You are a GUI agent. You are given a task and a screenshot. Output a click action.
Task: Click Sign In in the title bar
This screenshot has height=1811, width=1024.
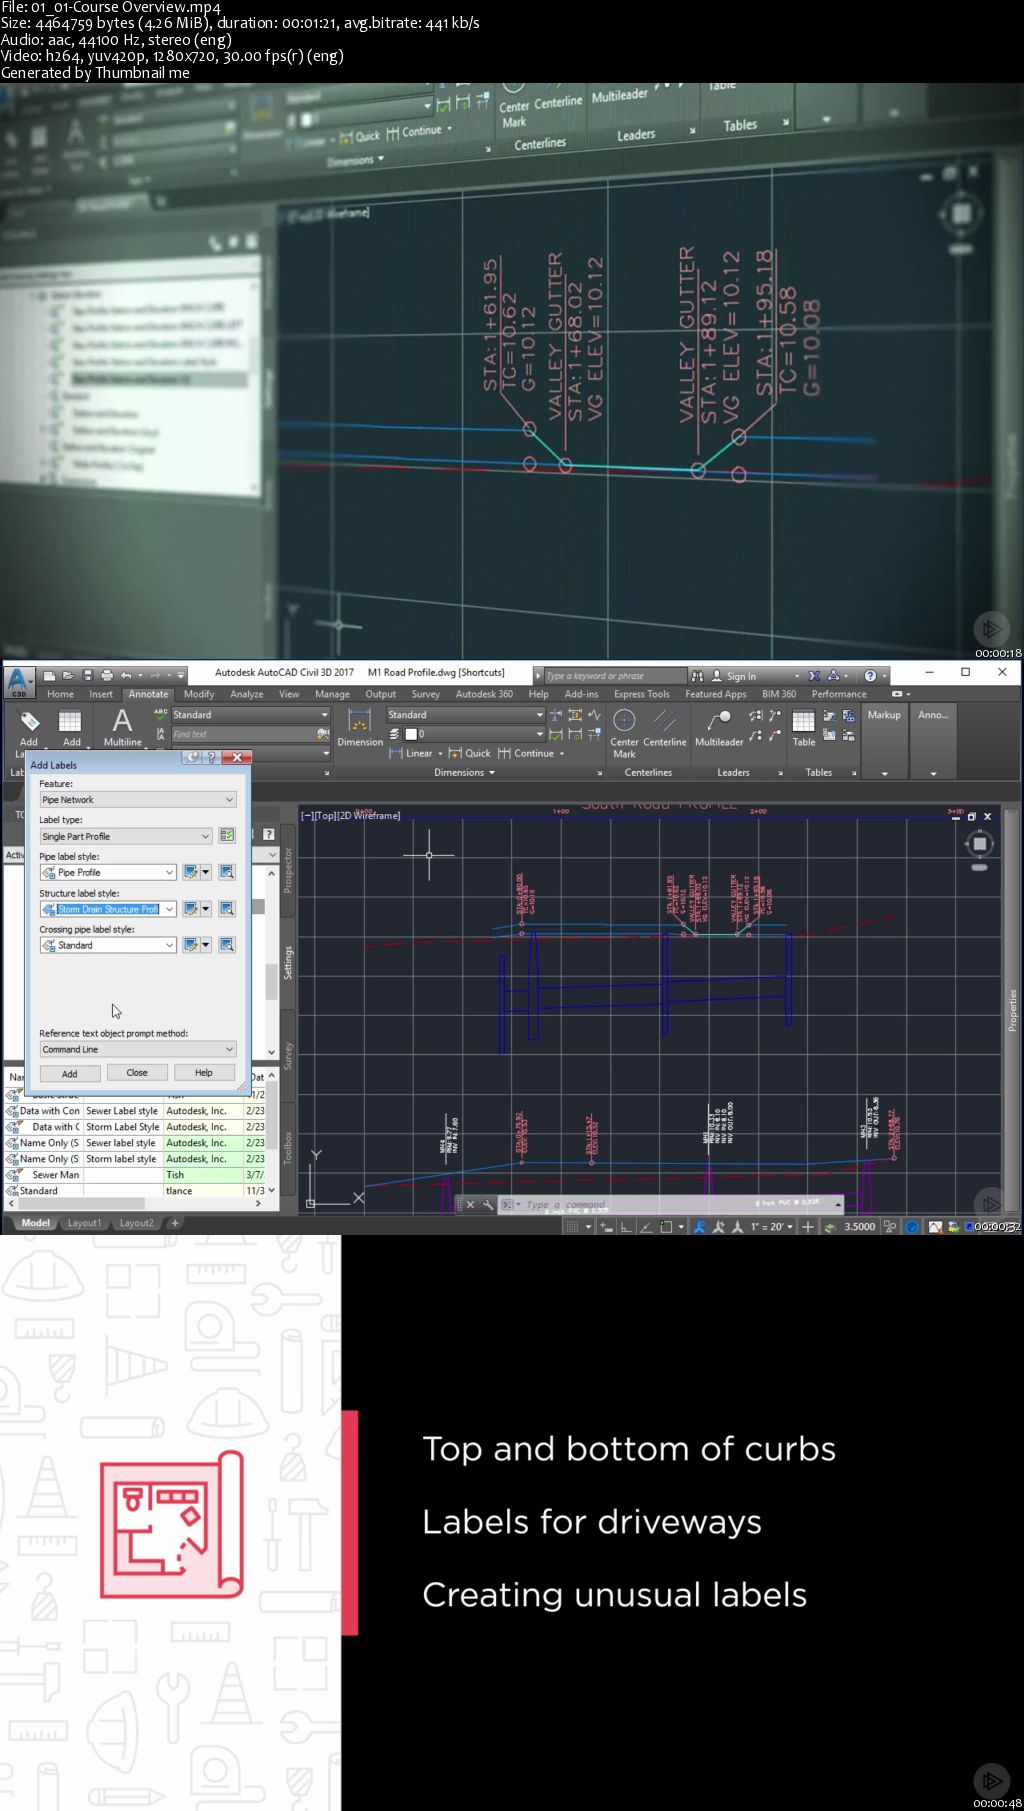741,676
